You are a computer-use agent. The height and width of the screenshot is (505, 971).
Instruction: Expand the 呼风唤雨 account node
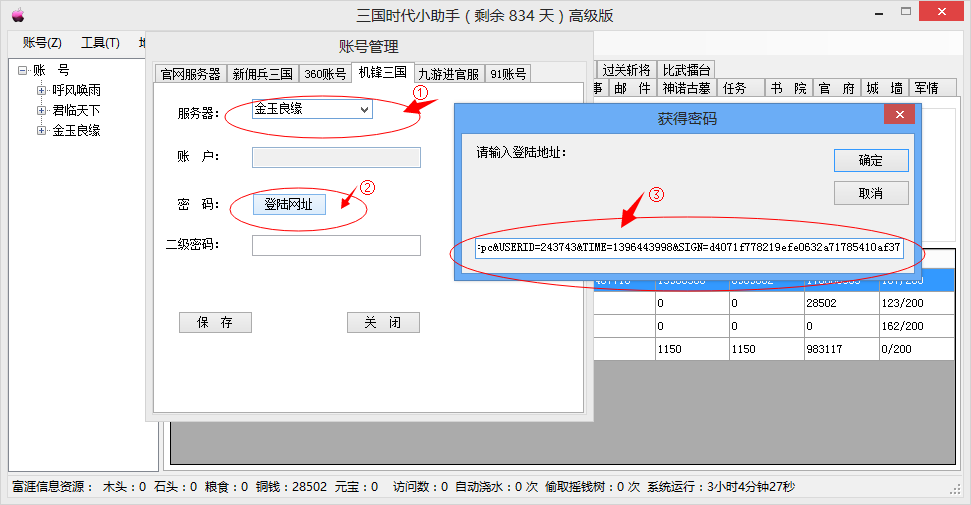(42, 90)
